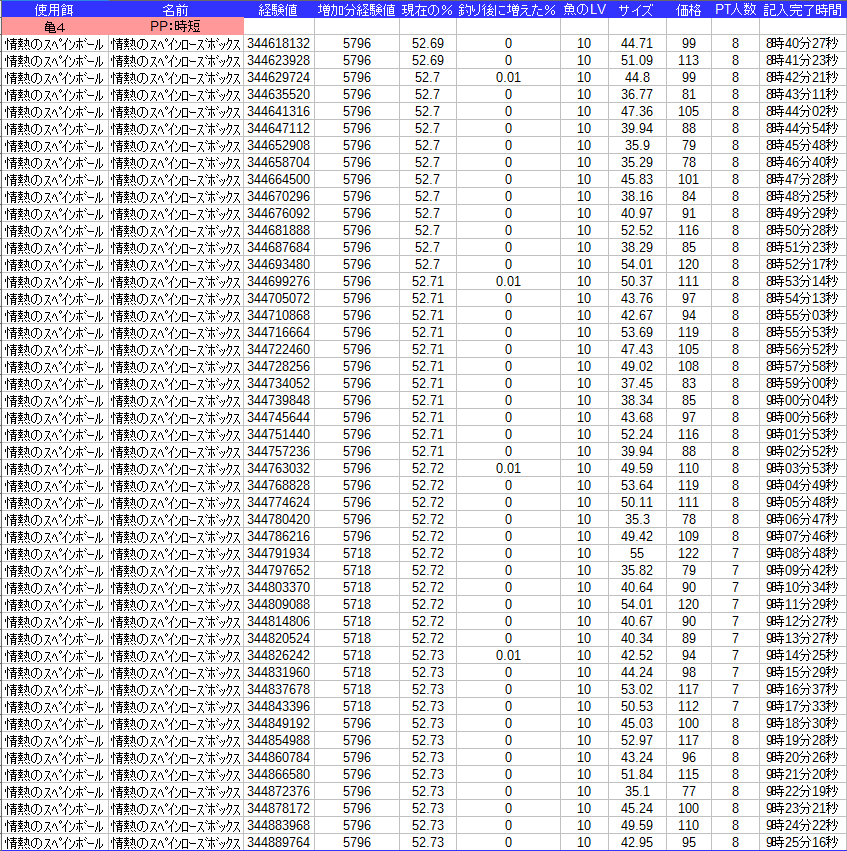
Task: Click the 0.01 cell in row 344699276
Action: coord(508,281)
